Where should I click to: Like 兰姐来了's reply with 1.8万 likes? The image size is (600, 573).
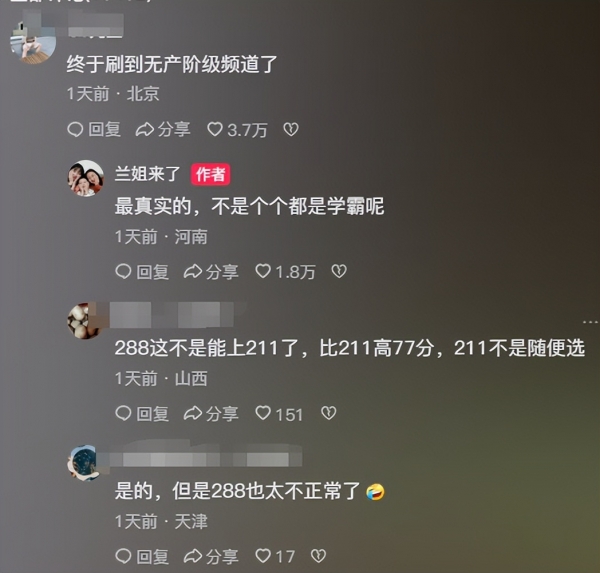285,272
